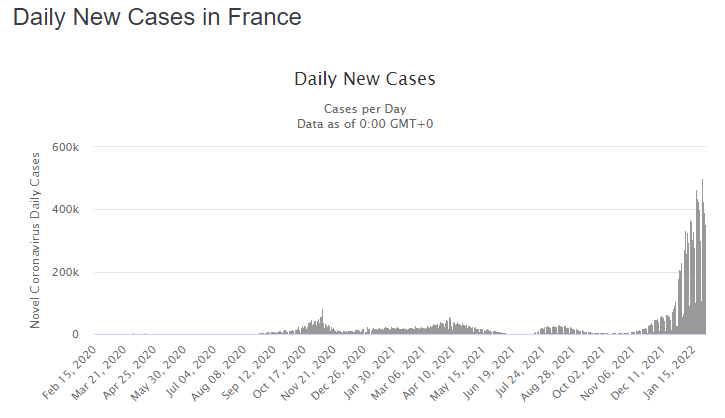Click the November 2020 spike bar
725x418 pixels.
pyautogui.click(x=322, y=321)
